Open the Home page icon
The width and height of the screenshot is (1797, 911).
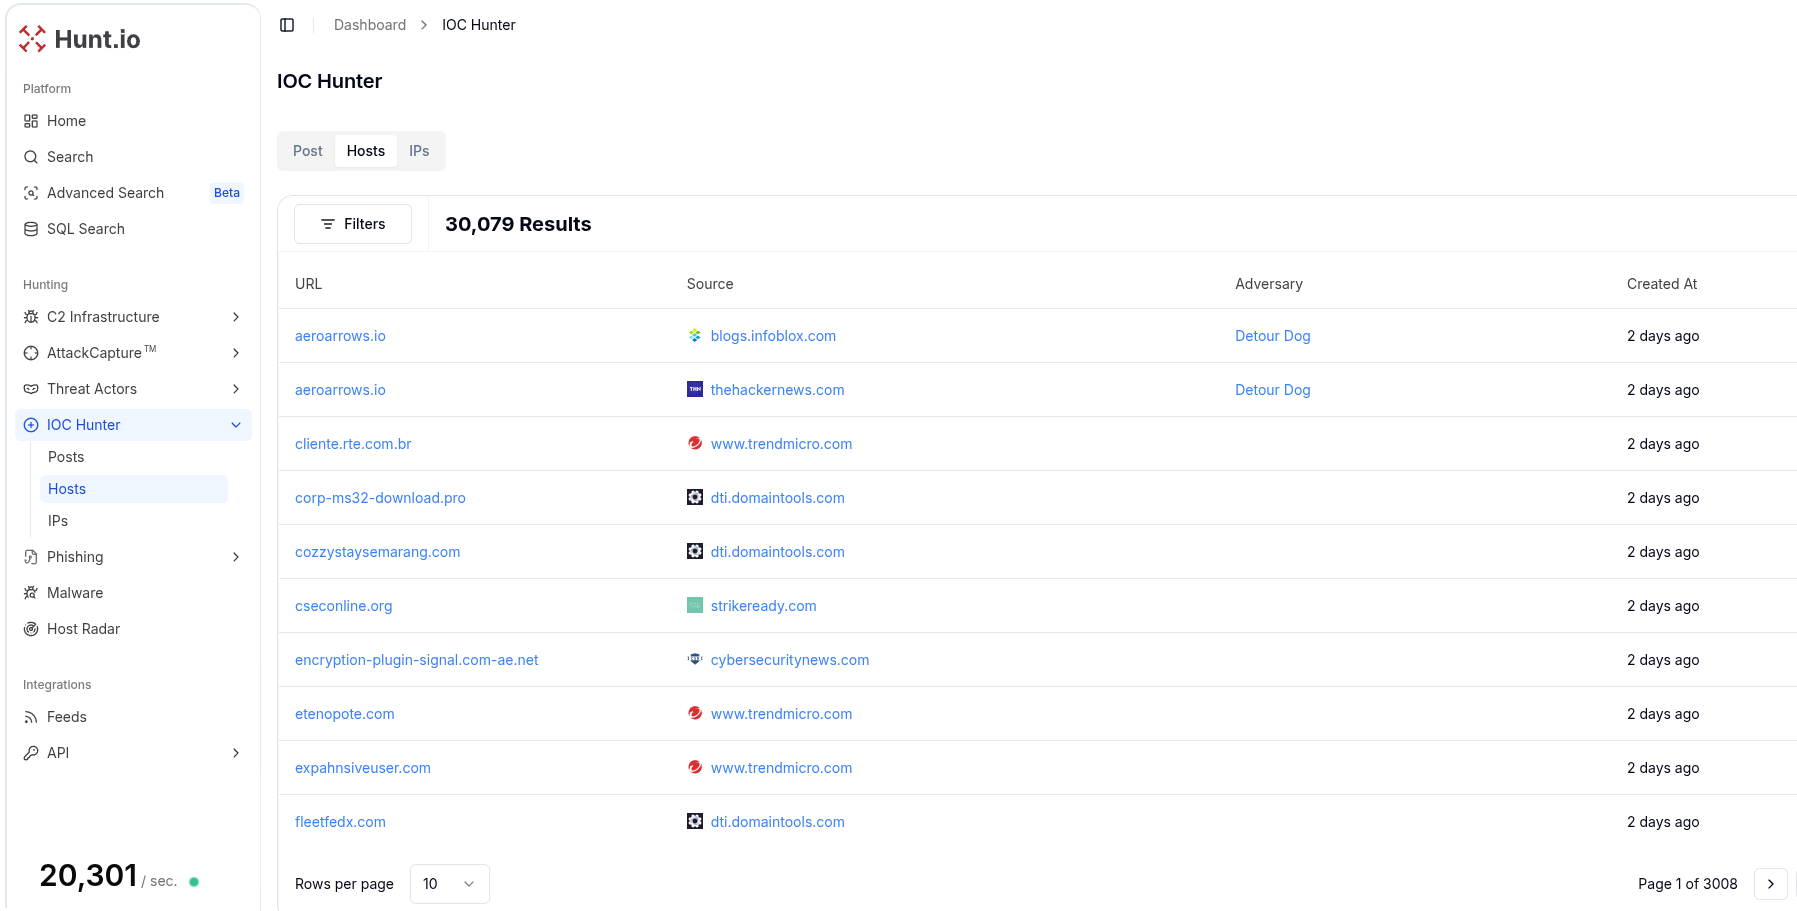pyautogui.click(x=31, y=121)
